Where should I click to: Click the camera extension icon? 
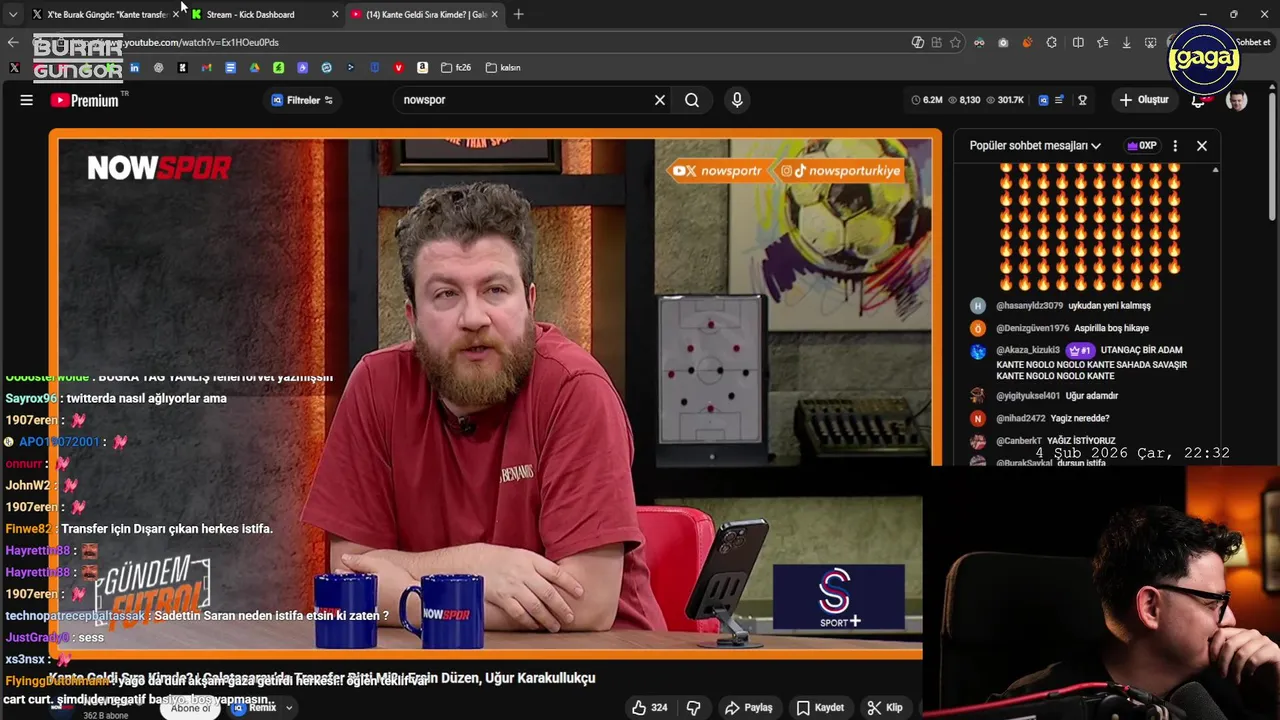1003,42
